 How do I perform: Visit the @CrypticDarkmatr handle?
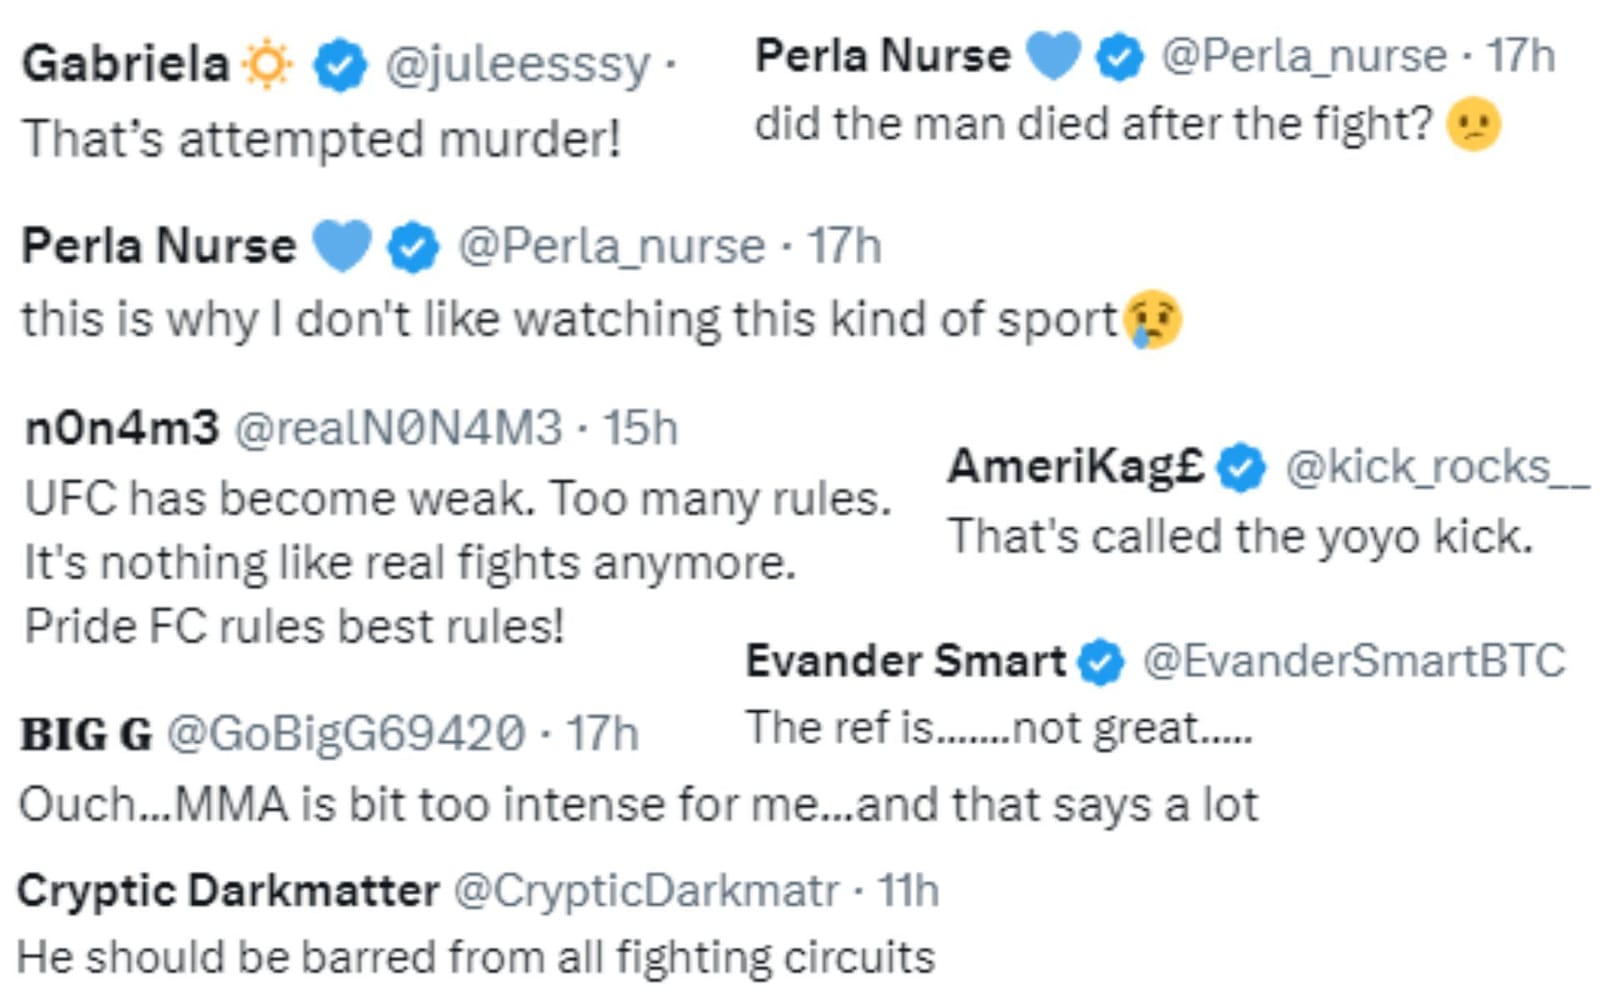click(646, 890)
